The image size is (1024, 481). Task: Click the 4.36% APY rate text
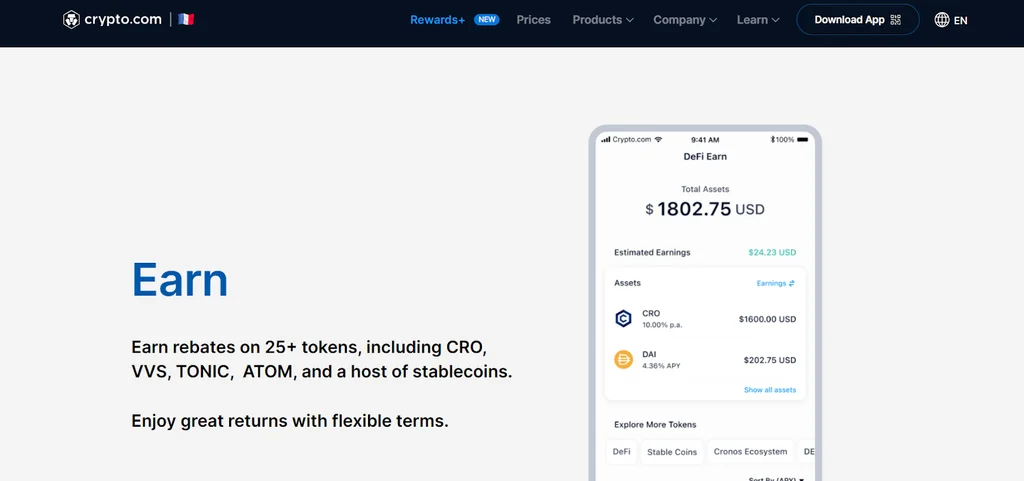tap(661, 366)
